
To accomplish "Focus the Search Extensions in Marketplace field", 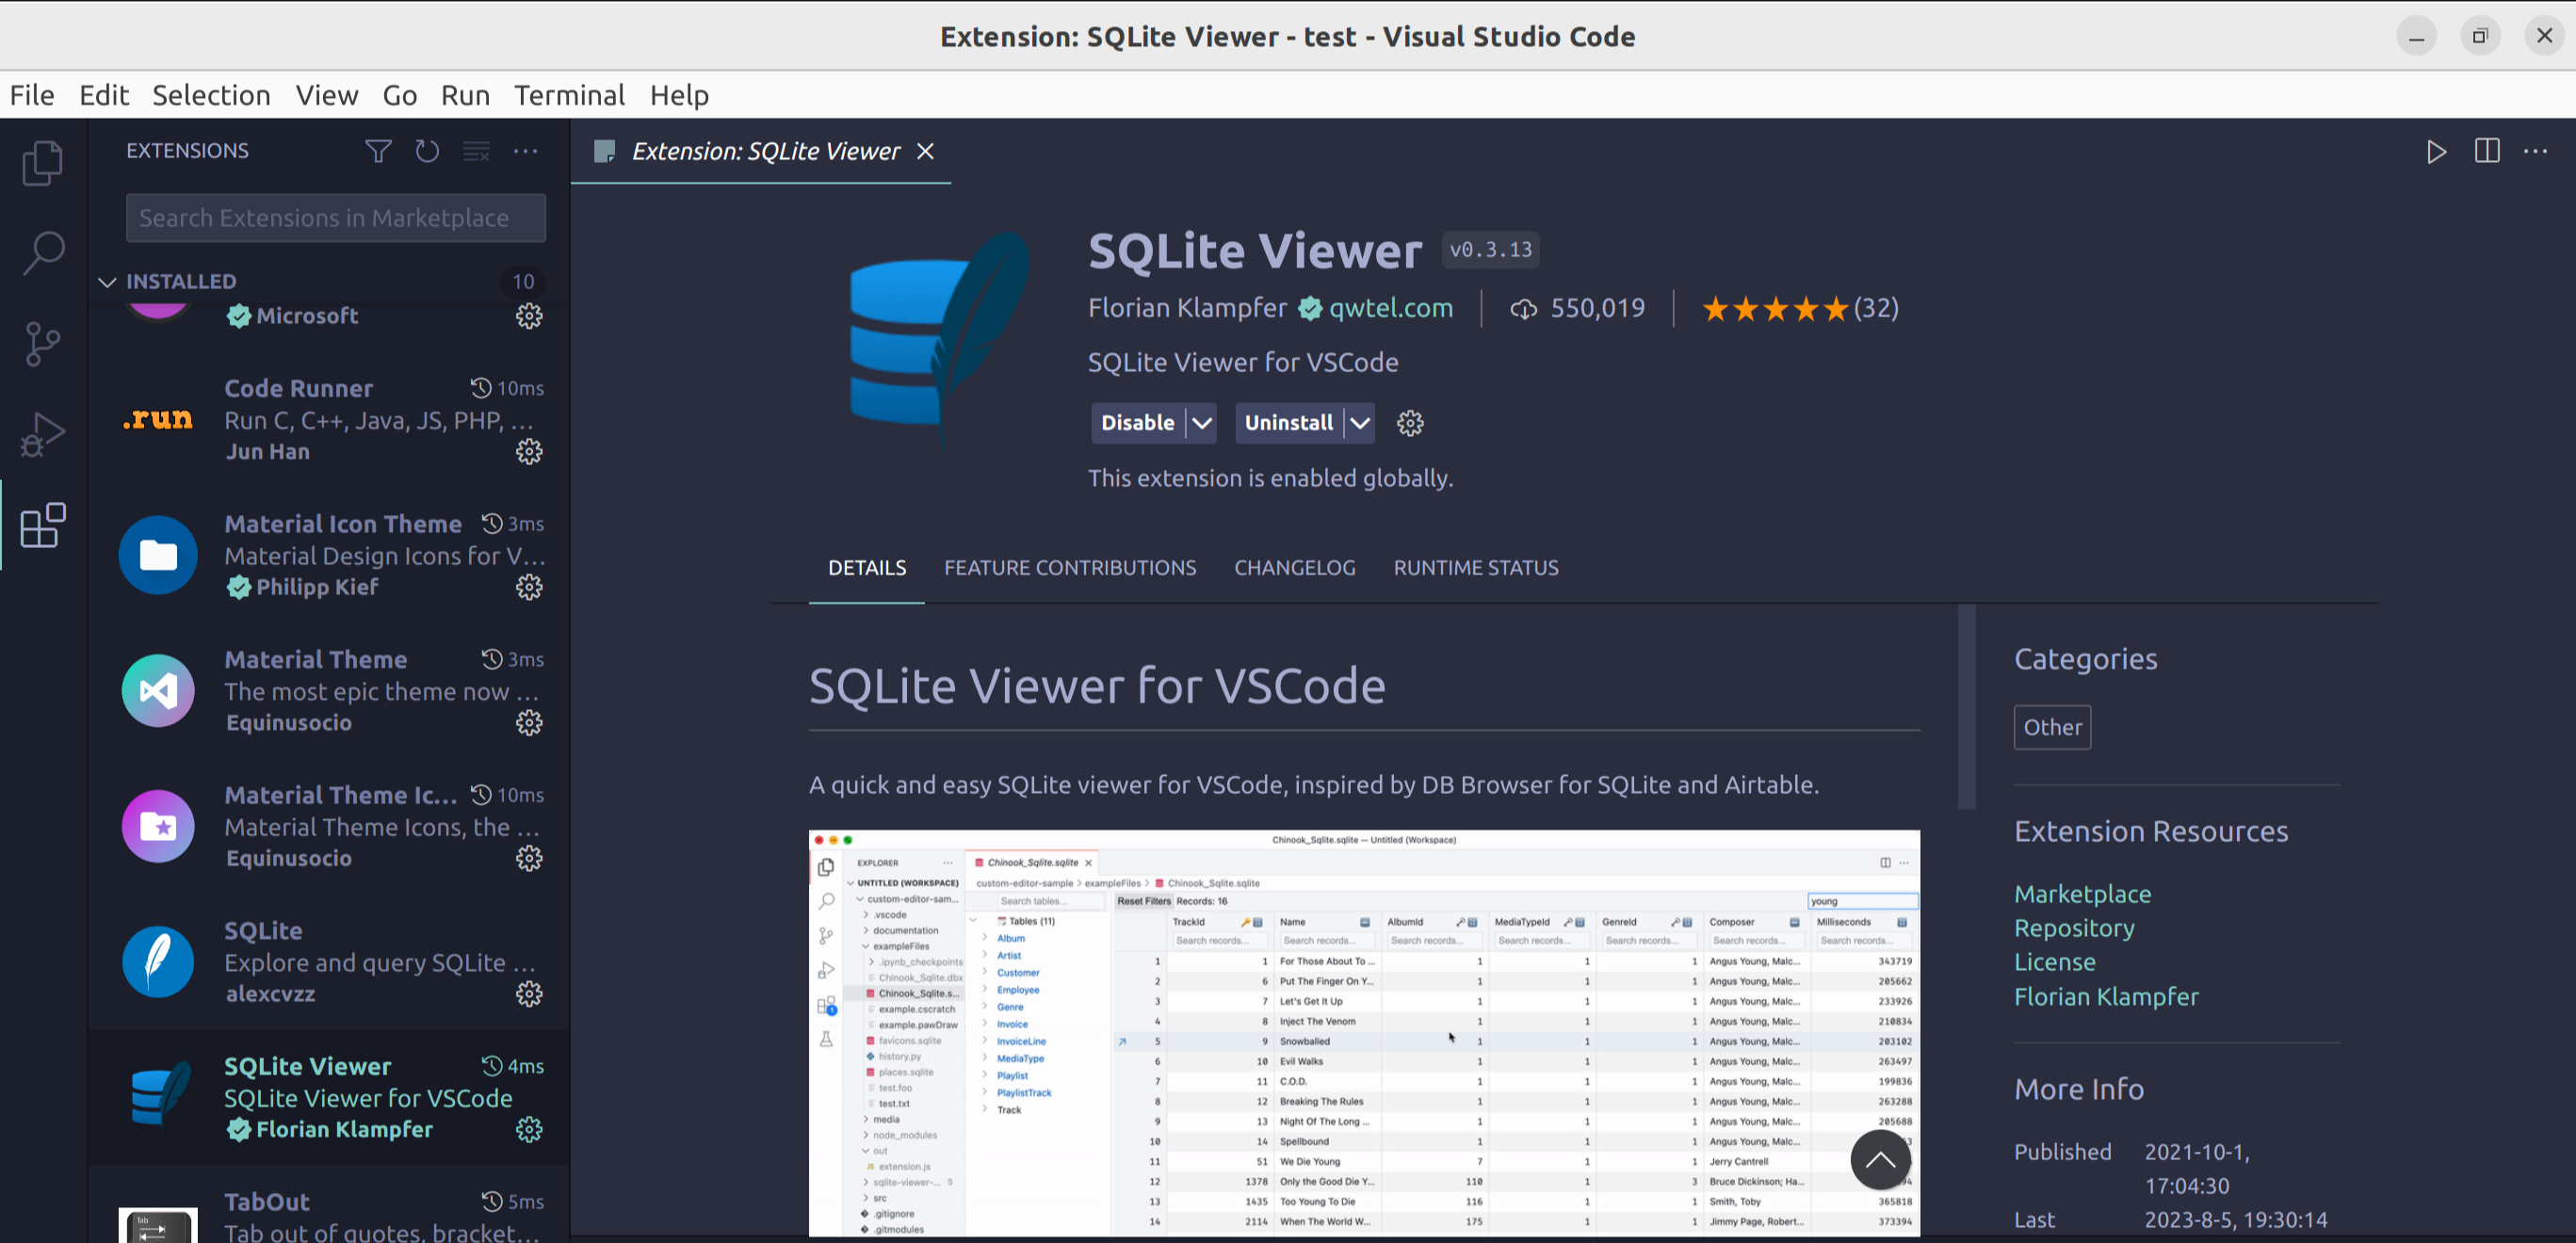I will [336, 218].
